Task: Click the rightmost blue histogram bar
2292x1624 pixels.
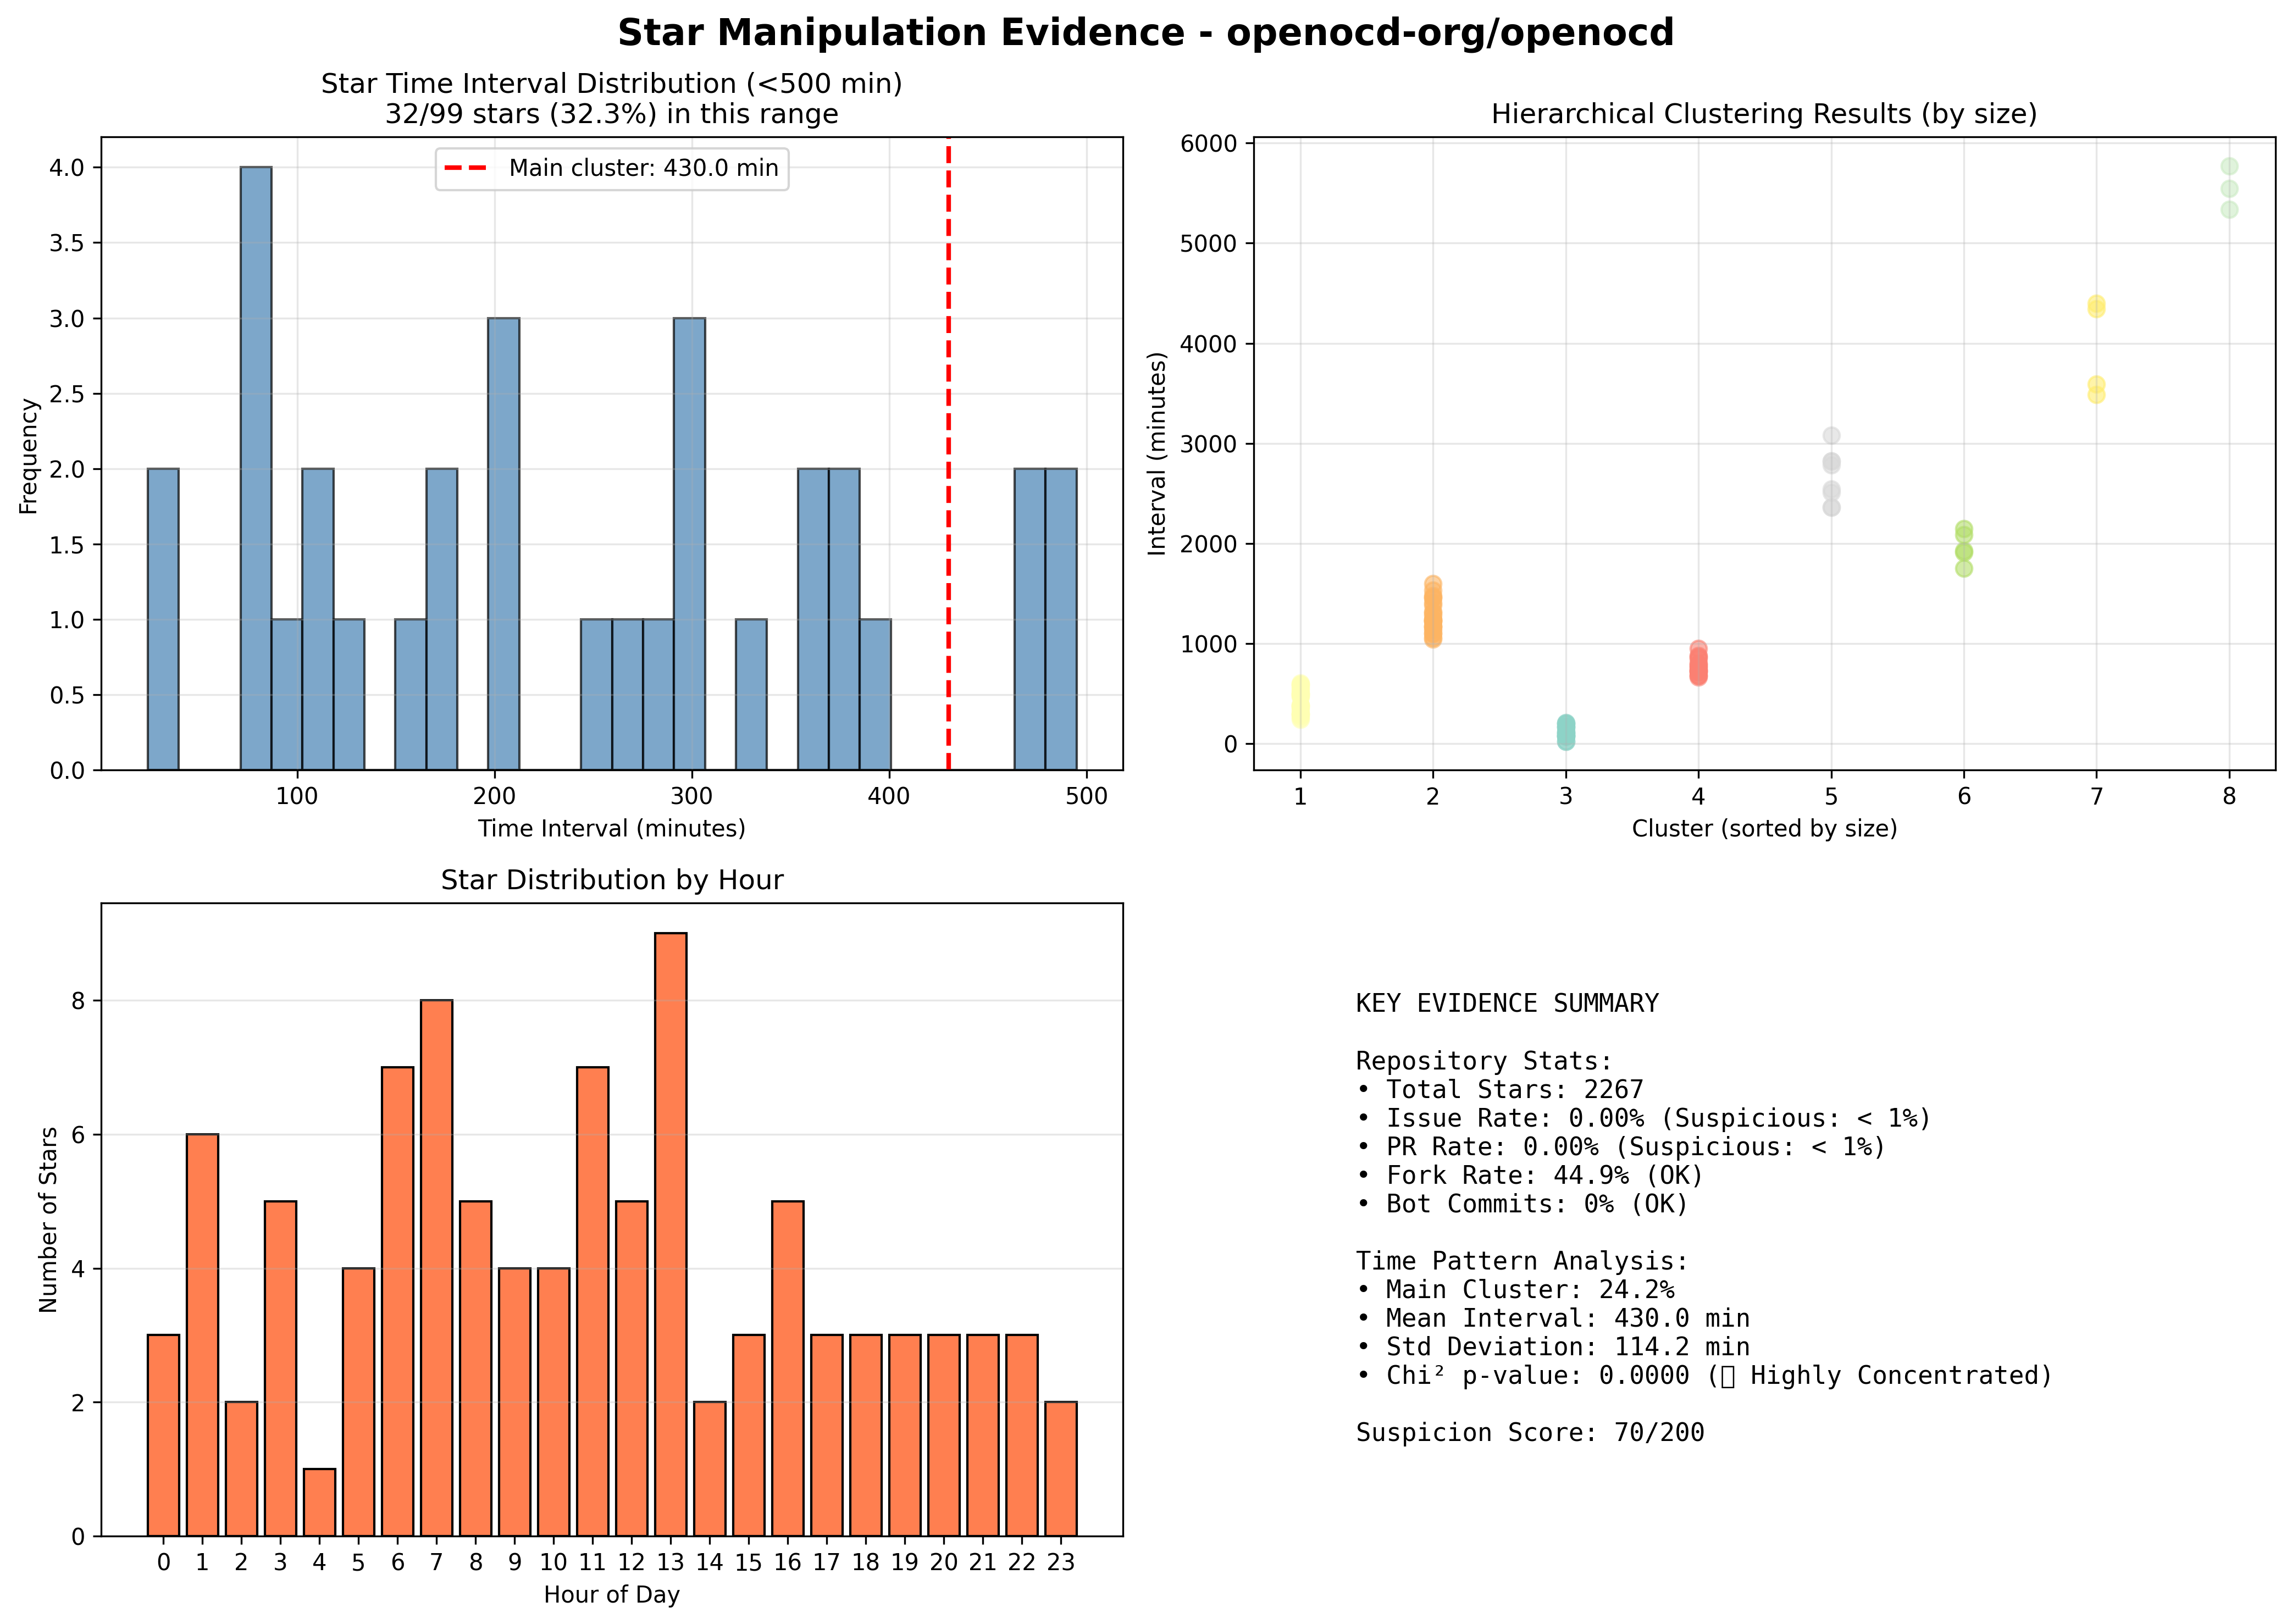Action: tap(1061, 619)
